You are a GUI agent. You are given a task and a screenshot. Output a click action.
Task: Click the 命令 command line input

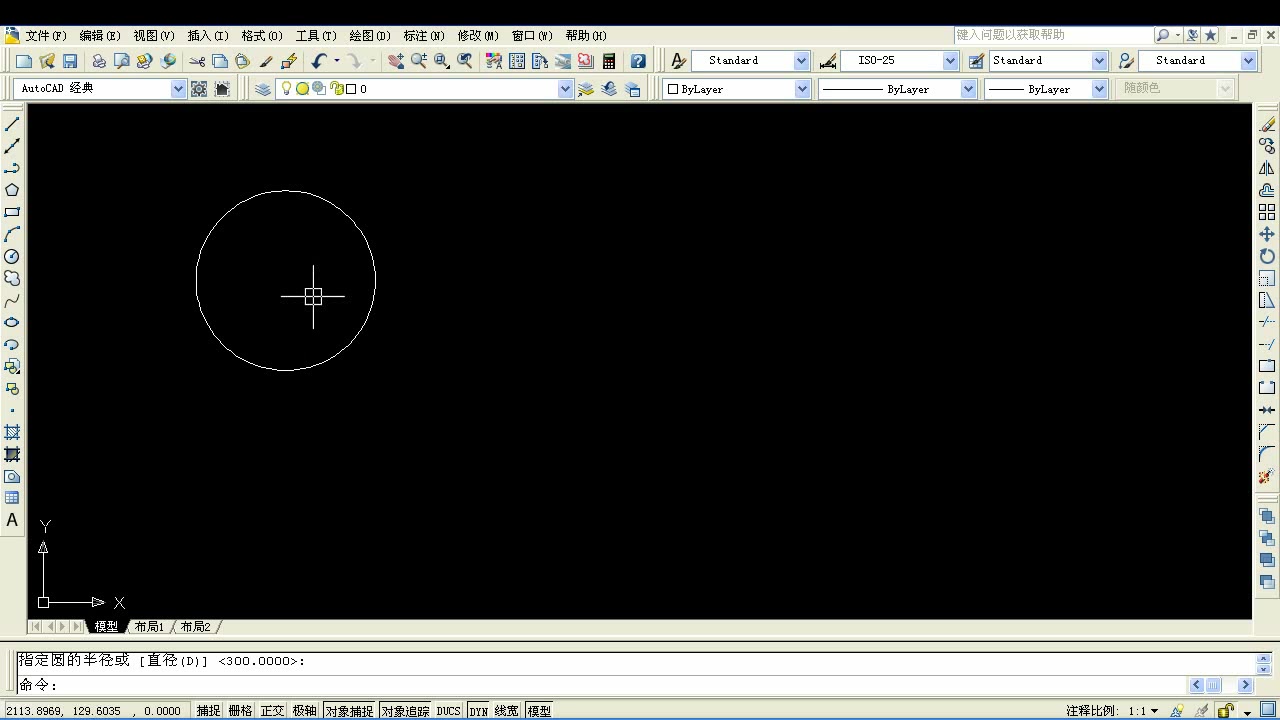click(x=600, y=685)
